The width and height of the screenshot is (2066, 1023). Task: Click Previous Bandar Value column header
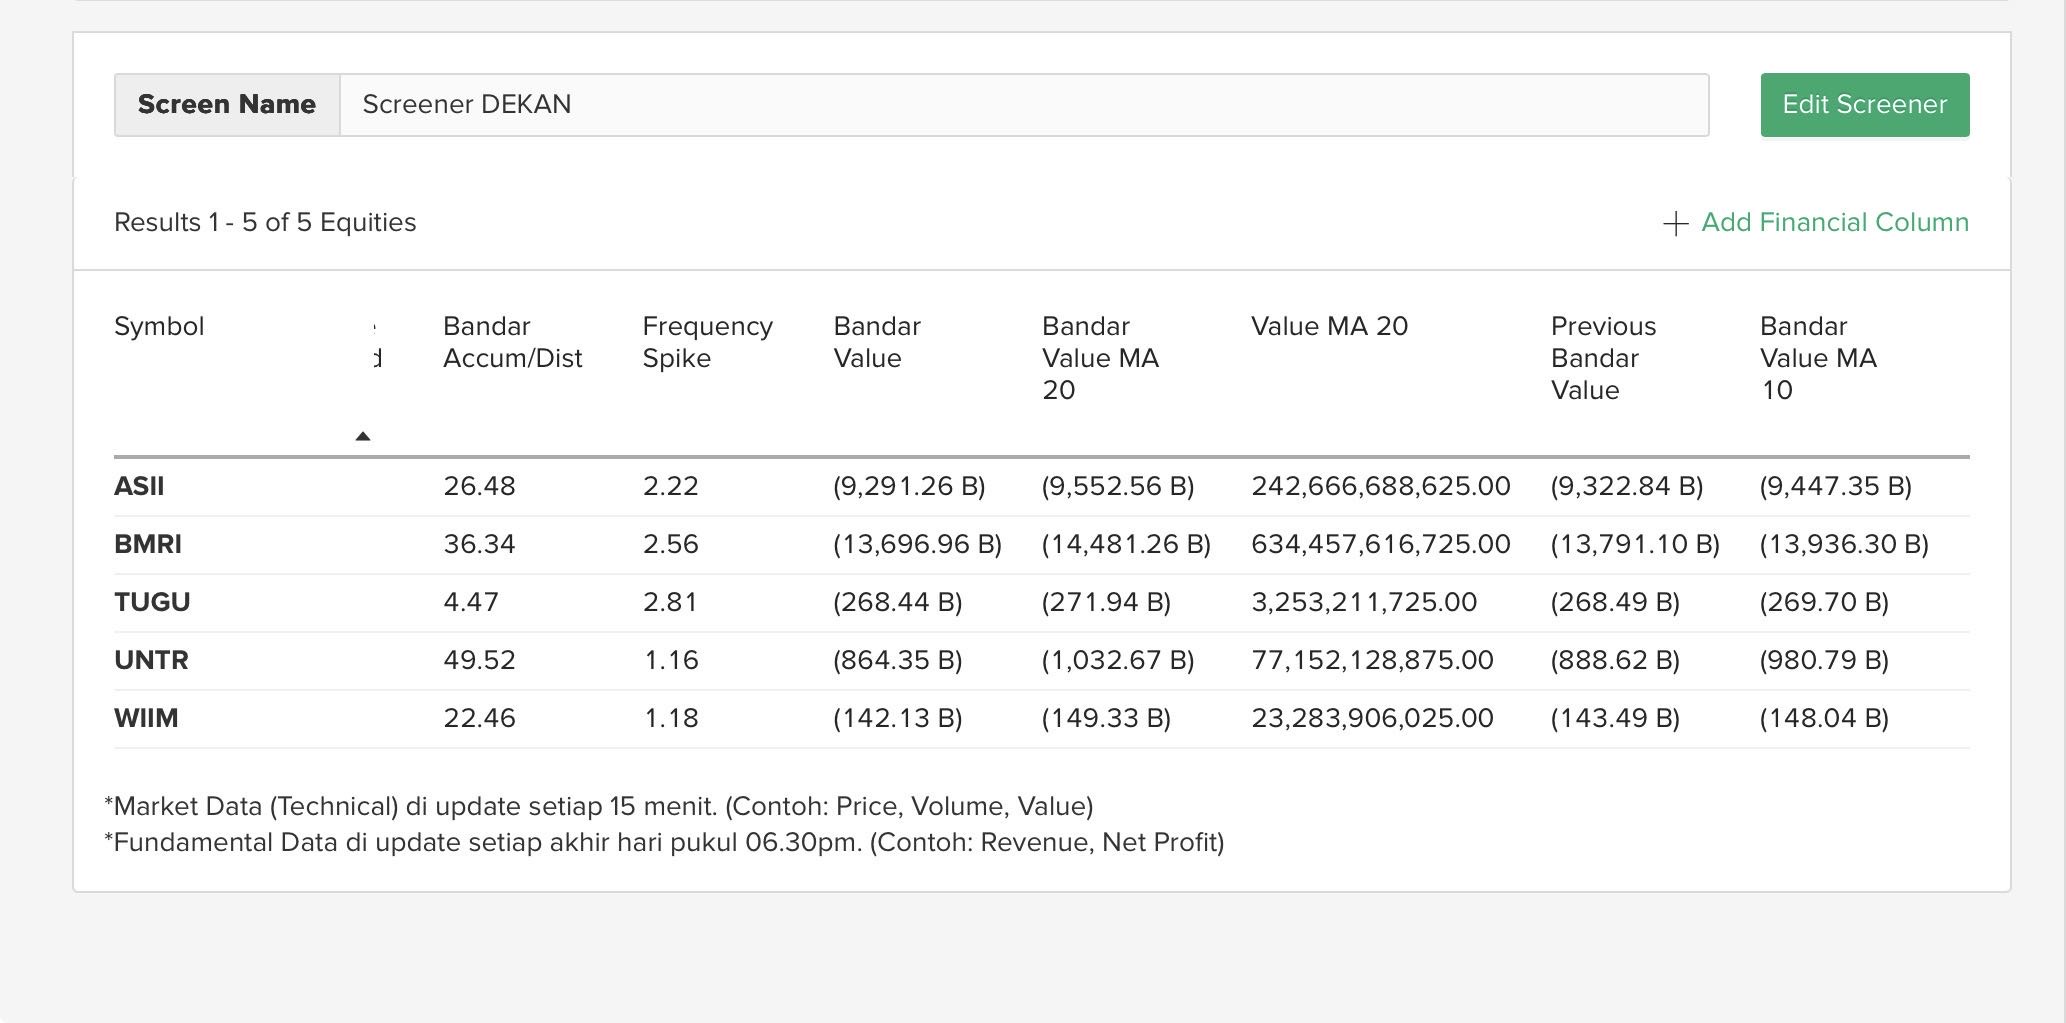1602,357
